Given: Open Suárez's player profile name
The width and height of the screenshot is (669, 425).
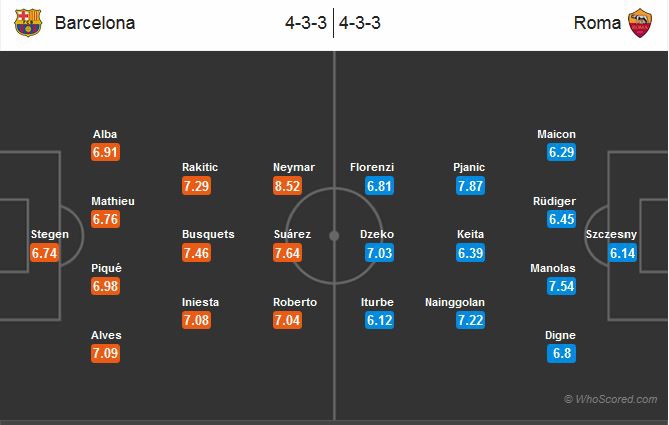Looking at the screenshot, I should point(293,234).
